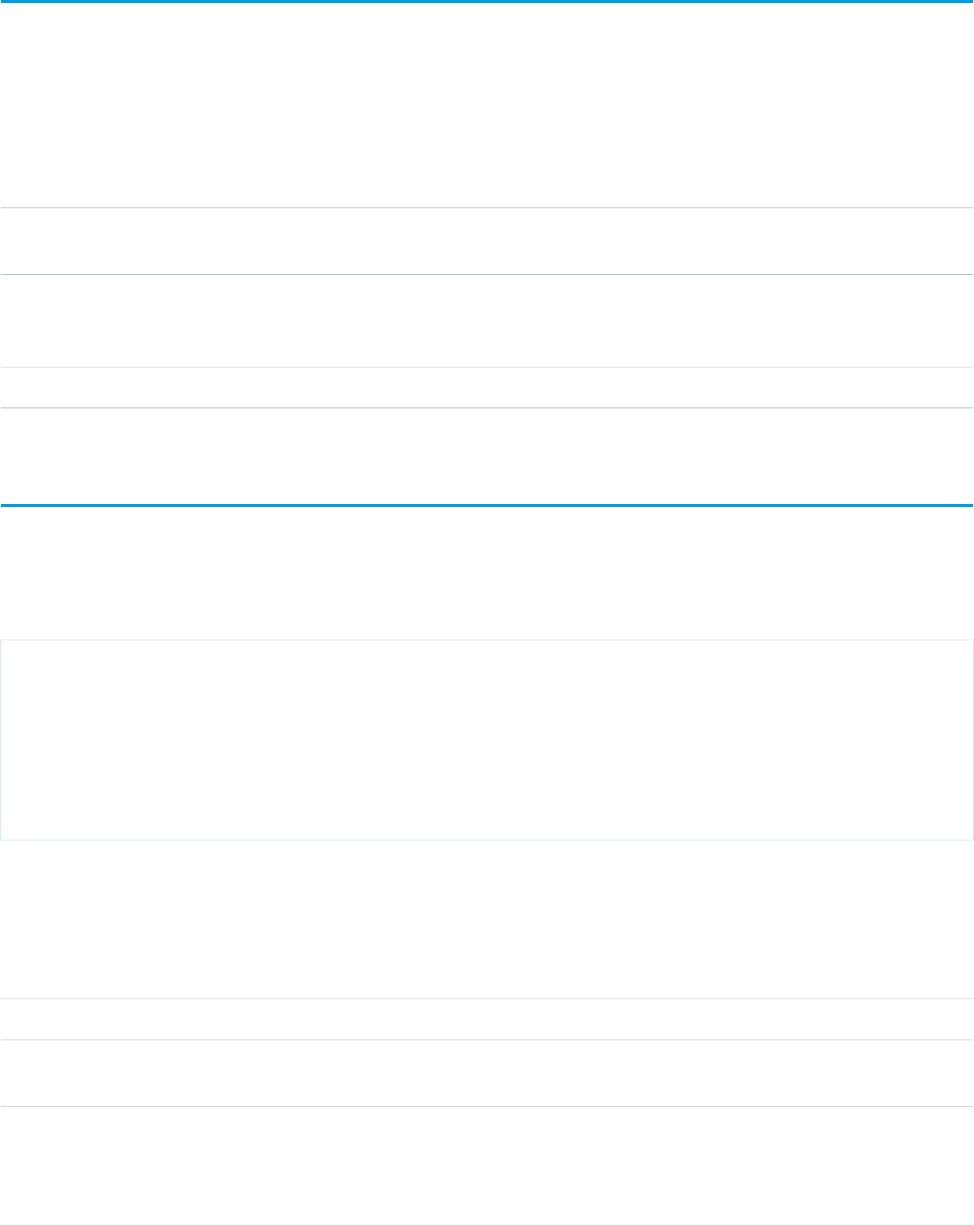
Task: Click the fourth gray divider in the upper table
Action: (x=487, y=407)
